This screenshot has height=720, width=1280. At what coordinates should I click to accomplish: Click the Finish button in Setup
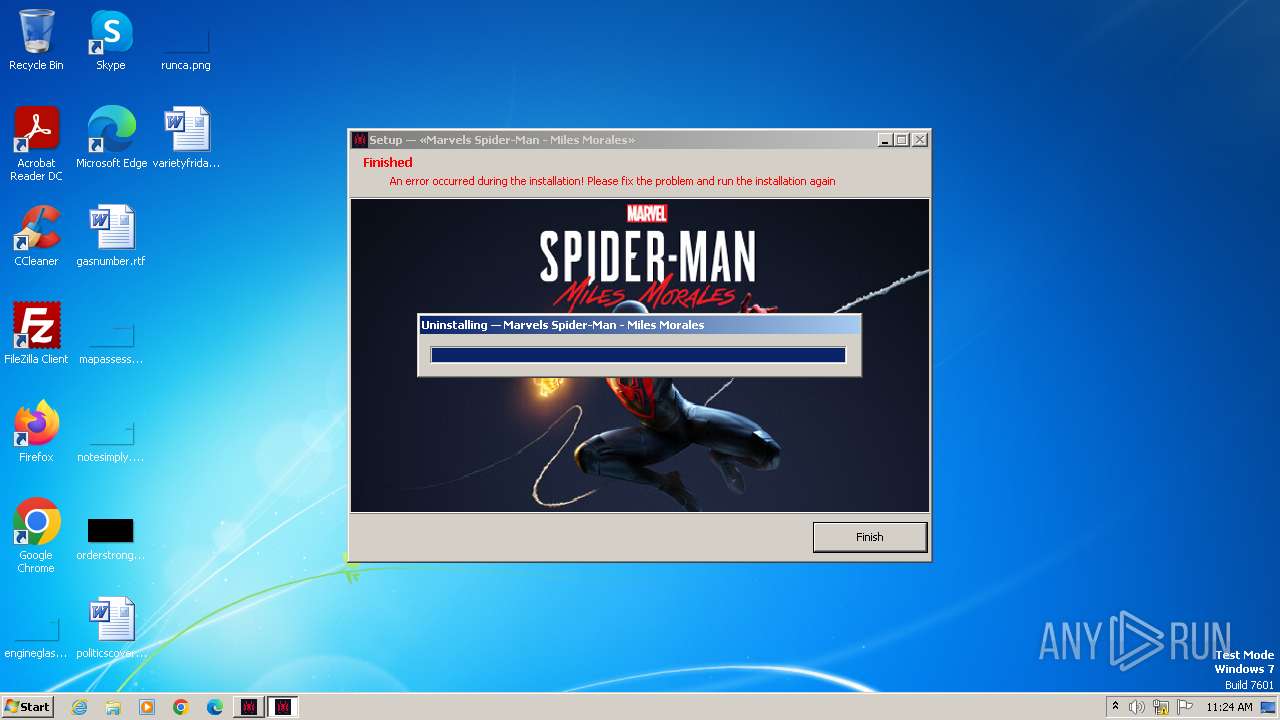click(x=869, y=537)
